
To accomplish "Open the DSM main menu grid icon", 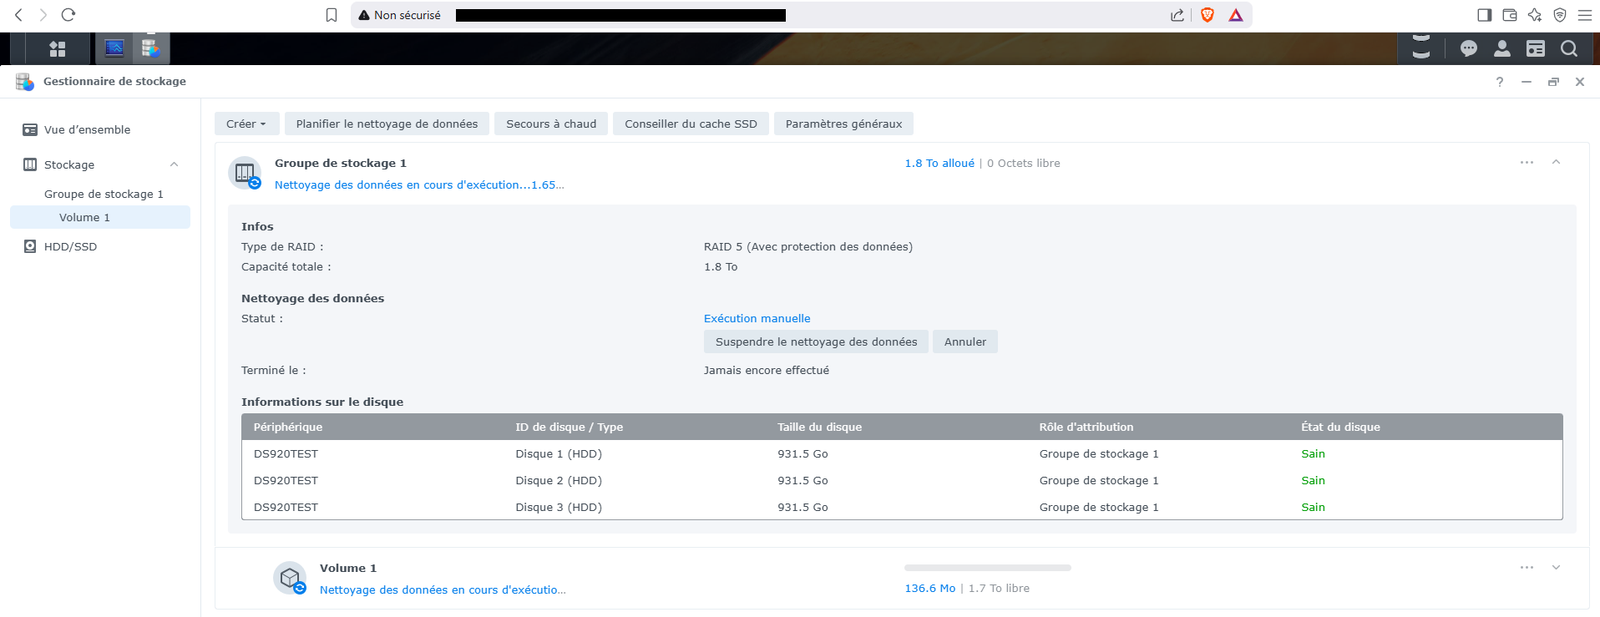I will point(57,48).
